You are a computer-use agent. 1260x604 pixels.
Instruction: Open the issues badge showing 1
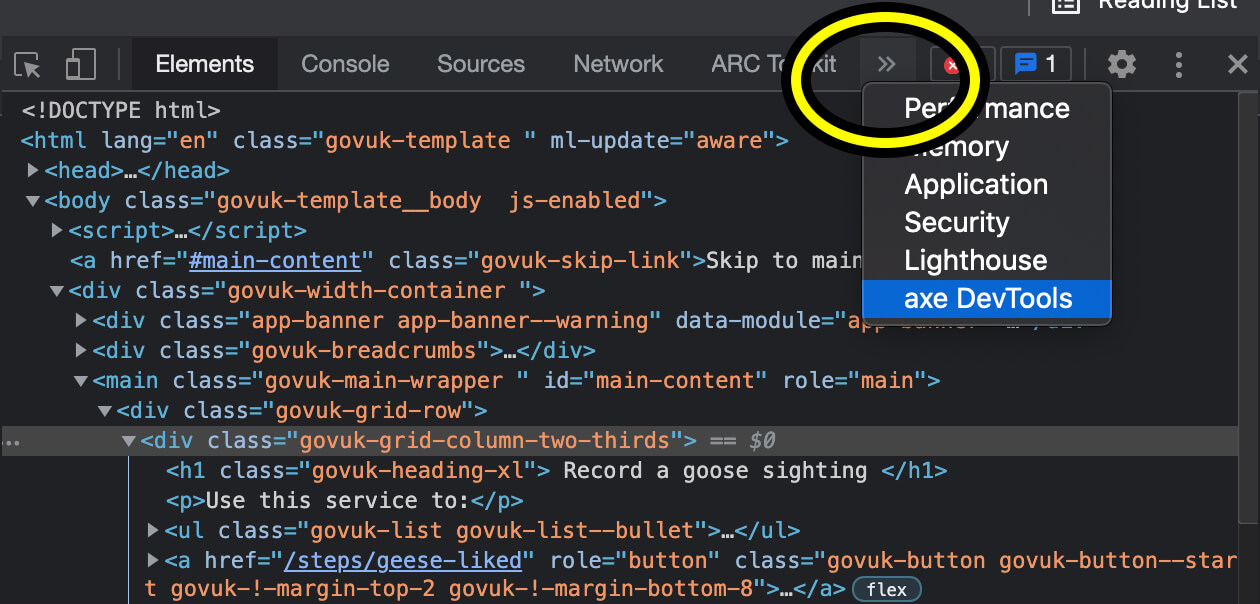[x=1035, y=64]
